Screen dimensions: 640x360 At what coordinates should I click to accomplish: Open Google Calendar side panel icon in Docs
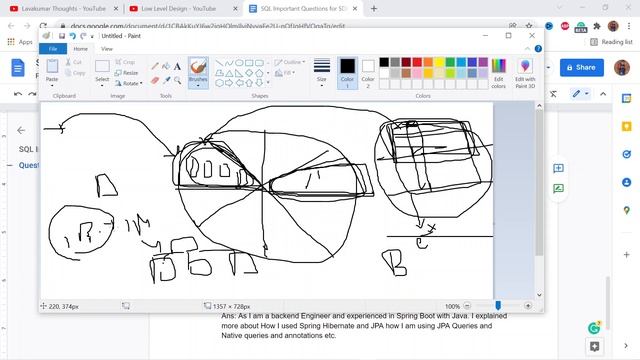tap(627, 98)
